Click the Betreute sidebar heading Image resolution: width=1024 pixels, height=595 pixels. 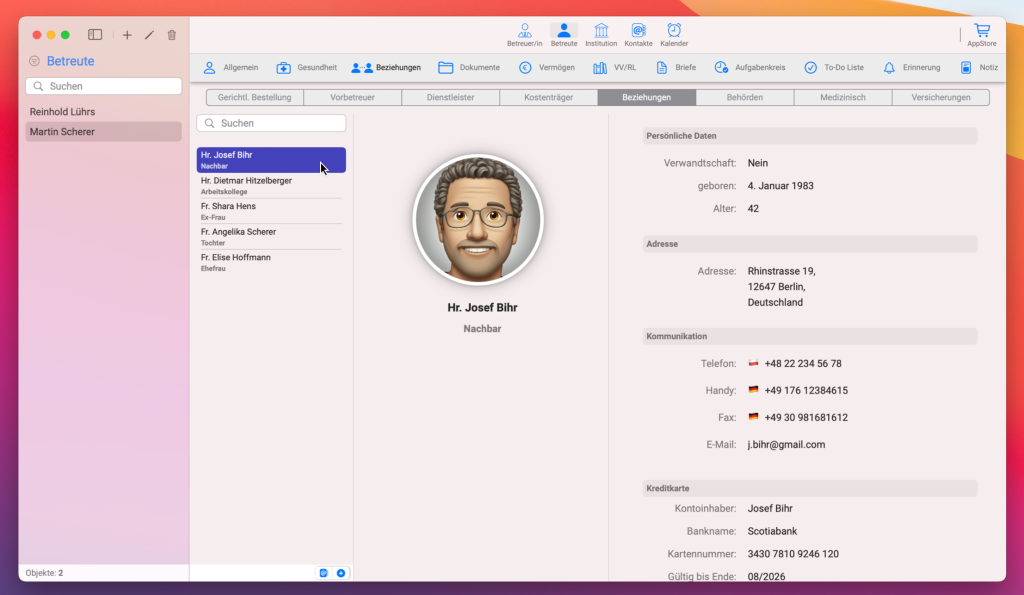(x=71, y=61)
